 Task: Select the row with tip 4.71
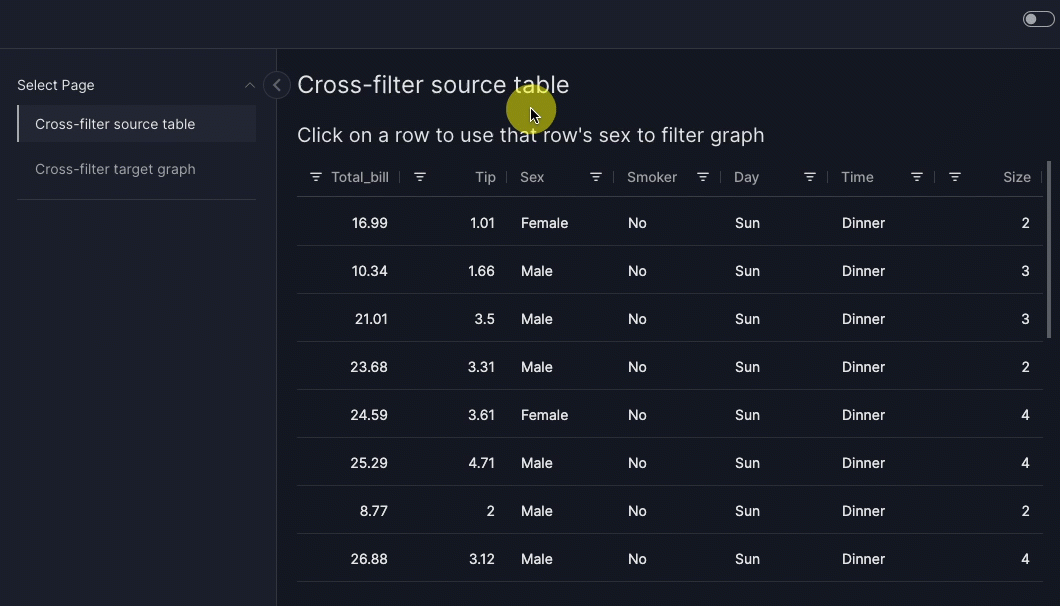(x=482, y=463)
